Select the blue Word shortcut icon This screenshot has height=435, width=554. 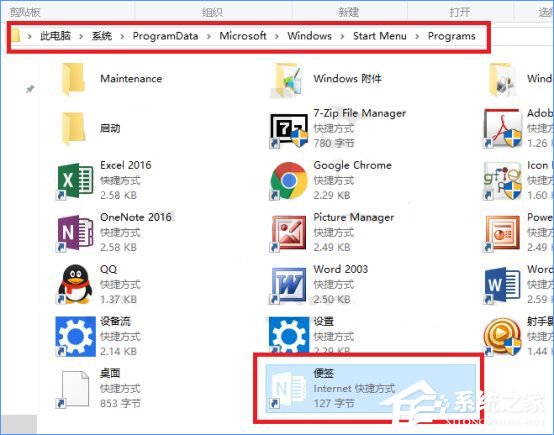tap(502, 285)
